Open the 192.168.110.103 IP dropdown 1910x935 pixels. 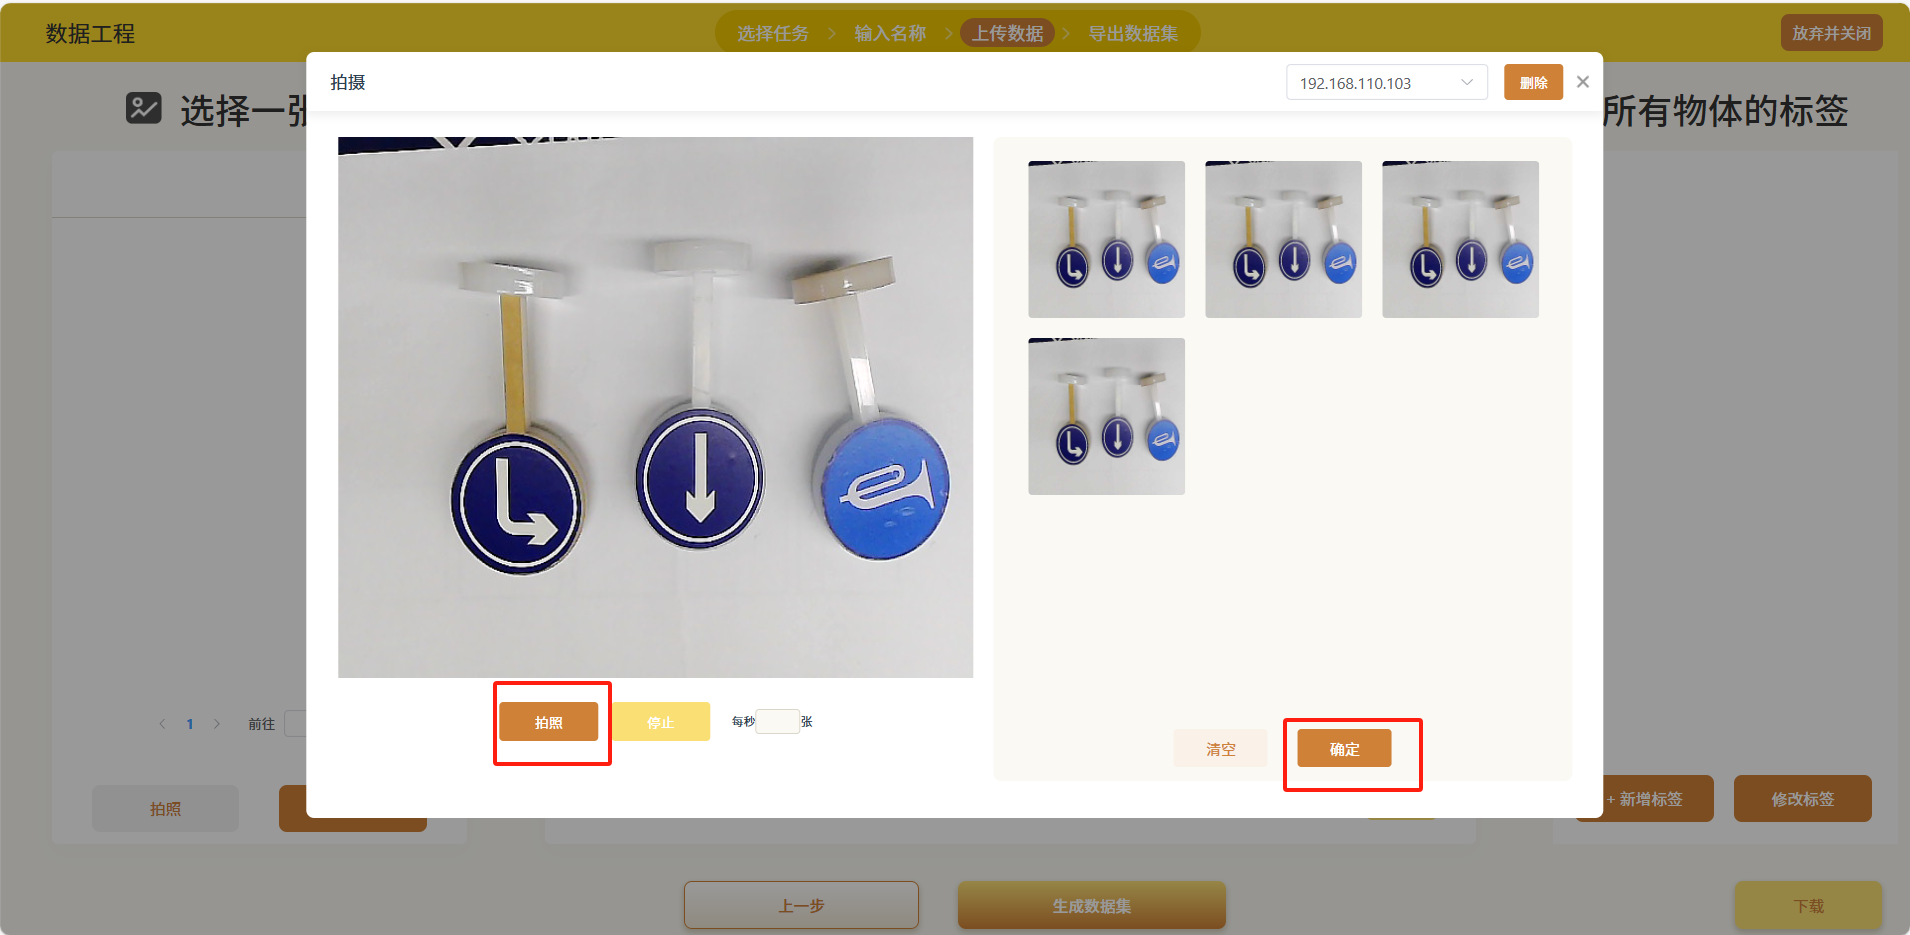[x=1386, y=82]
